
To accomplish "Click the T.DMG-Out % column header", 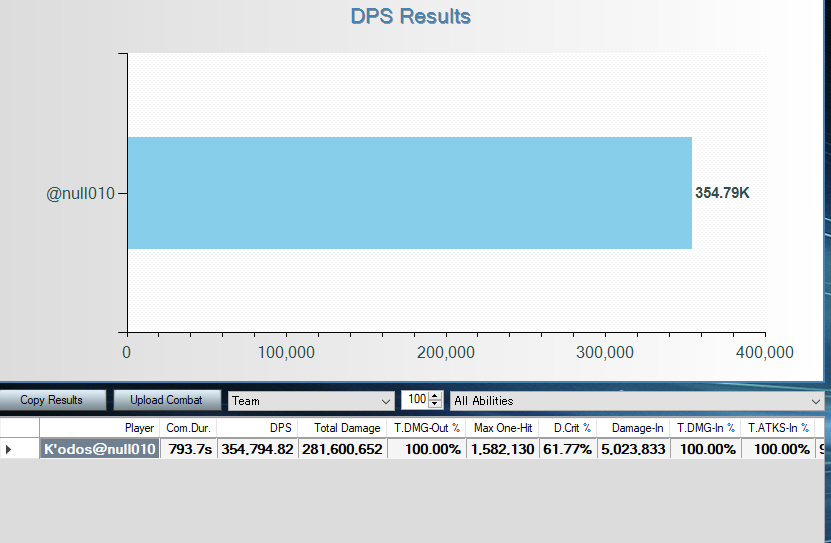I will [x=426, y=428].
